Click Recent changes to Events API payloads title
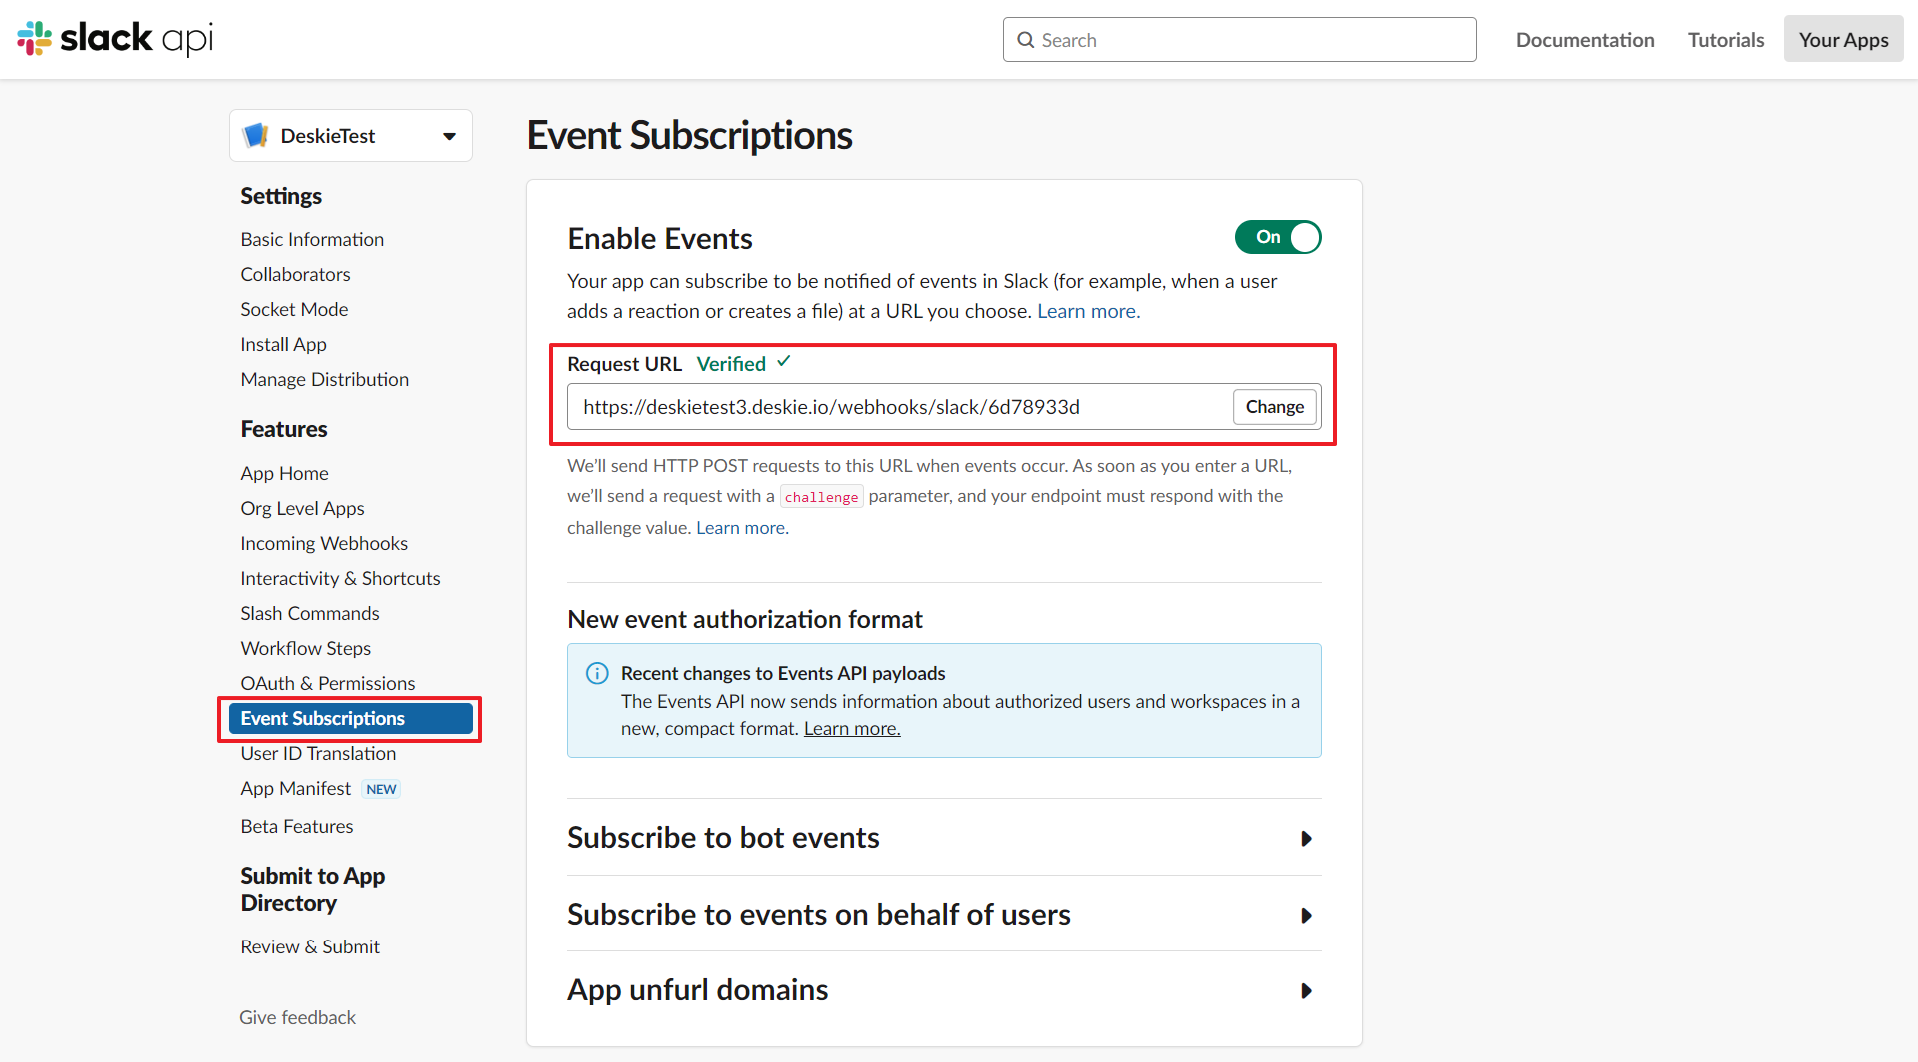The height and width of the screenshot is (1062, 1918). point(783,673)
